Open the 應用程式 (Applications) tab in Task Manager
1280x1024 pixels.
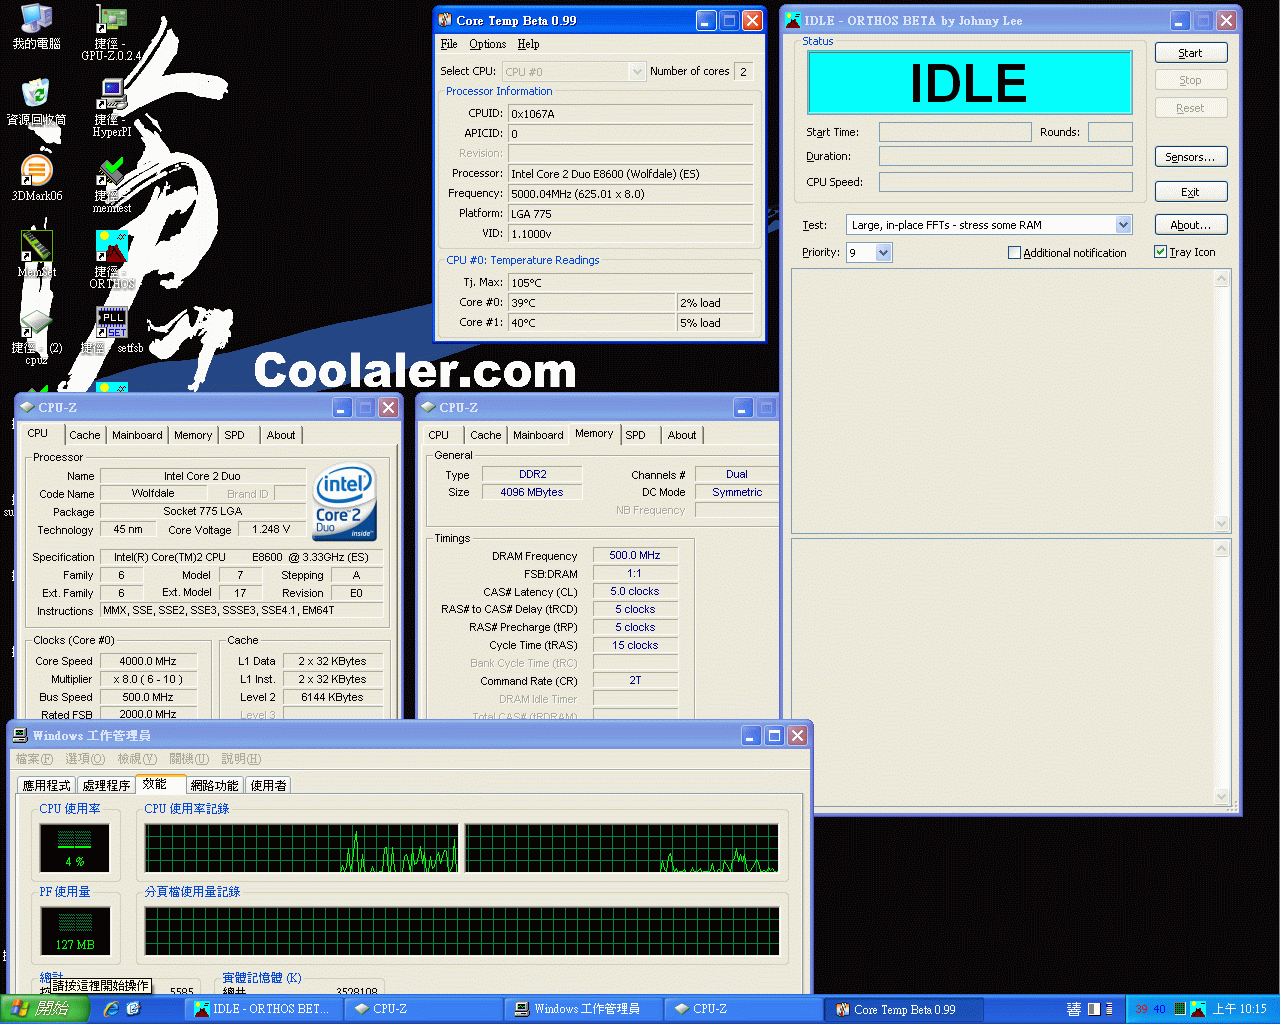click(47, 785)
